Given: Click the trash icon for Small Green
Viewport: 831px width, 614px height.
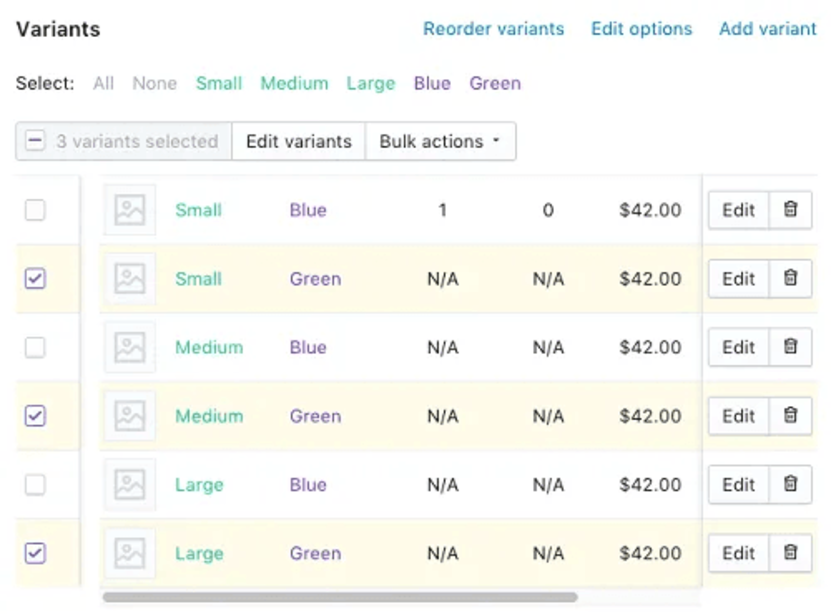Looking at the screenshot, I should tap(789, 279).
